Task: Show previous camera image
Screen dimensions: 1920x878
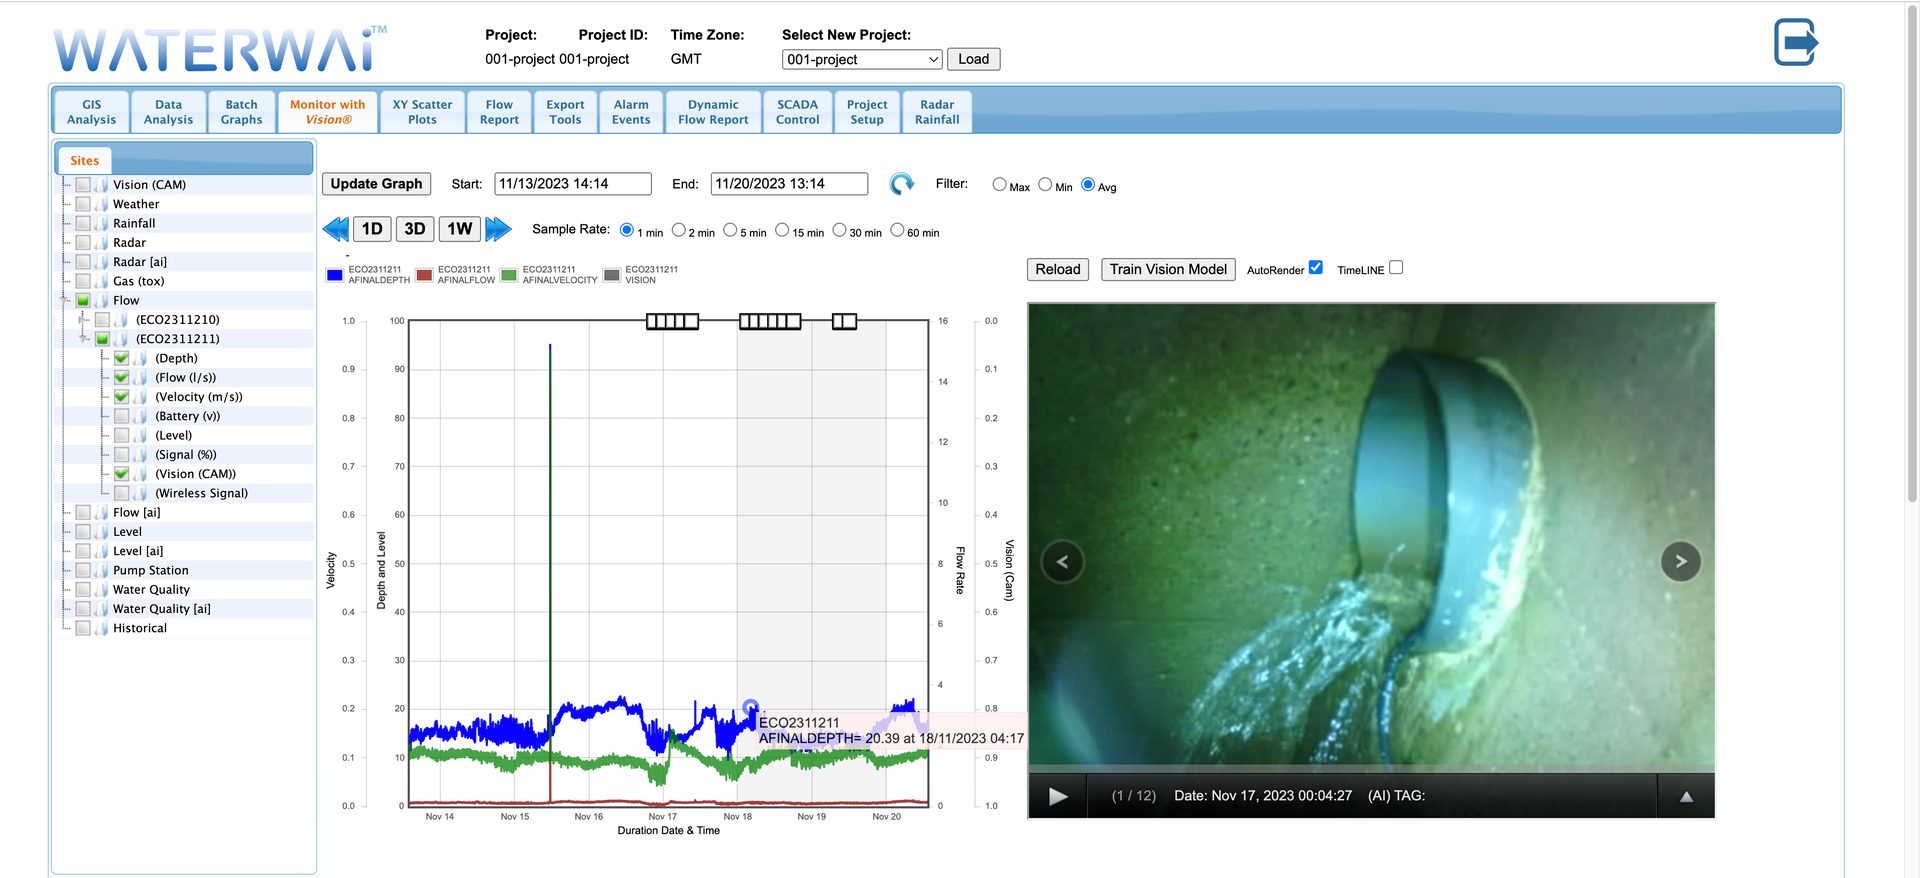Action: 1062,562
